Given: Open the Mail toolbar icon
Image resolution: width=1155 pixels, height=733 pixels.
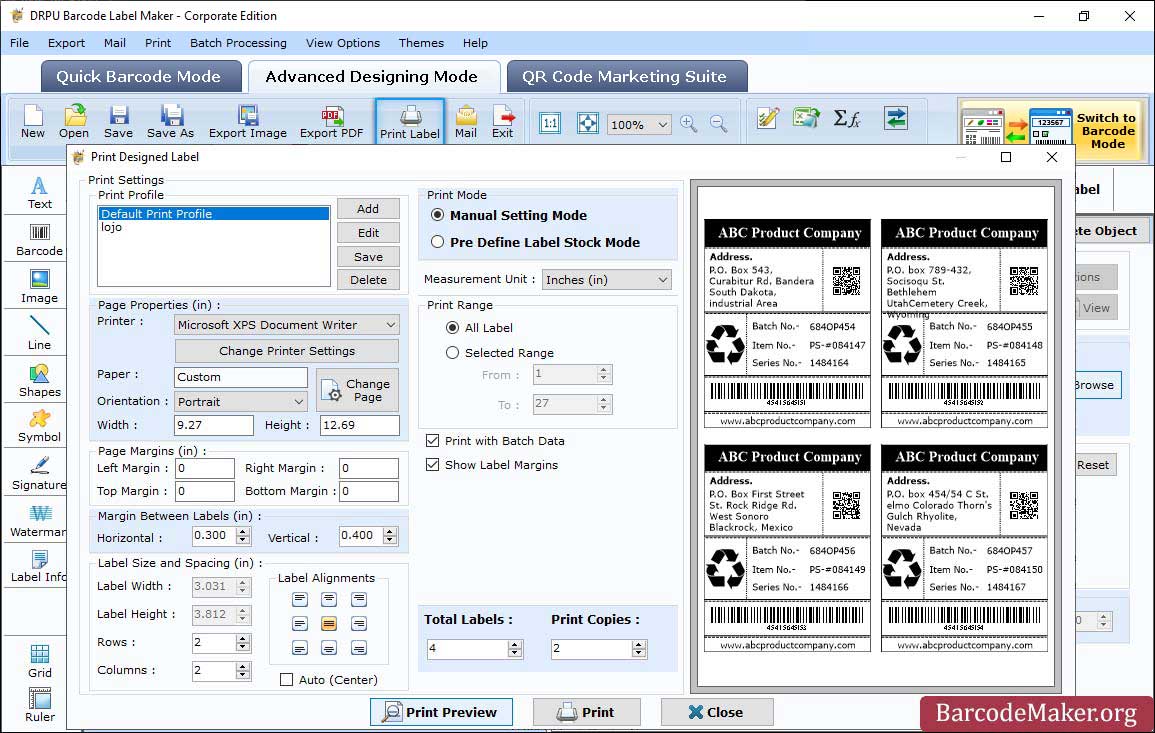Looking at the screenshot, I should click(466, 122).
